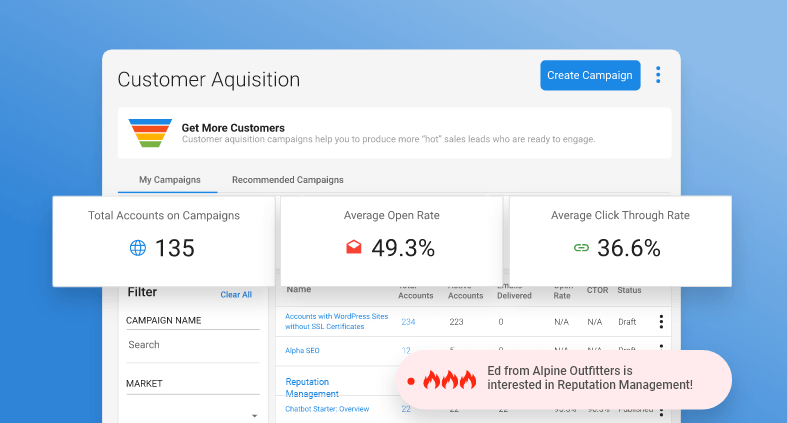Open the Recommended Campaigns tab
This screenshot has width=788, height=423.
[x=287, y=180]
